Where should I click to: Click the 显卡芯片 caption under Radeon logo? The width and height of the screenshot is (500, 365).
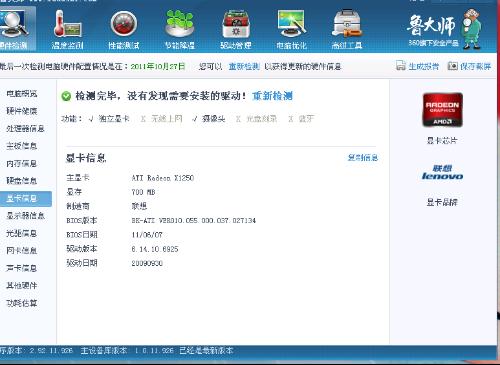(x=442, y=140)
